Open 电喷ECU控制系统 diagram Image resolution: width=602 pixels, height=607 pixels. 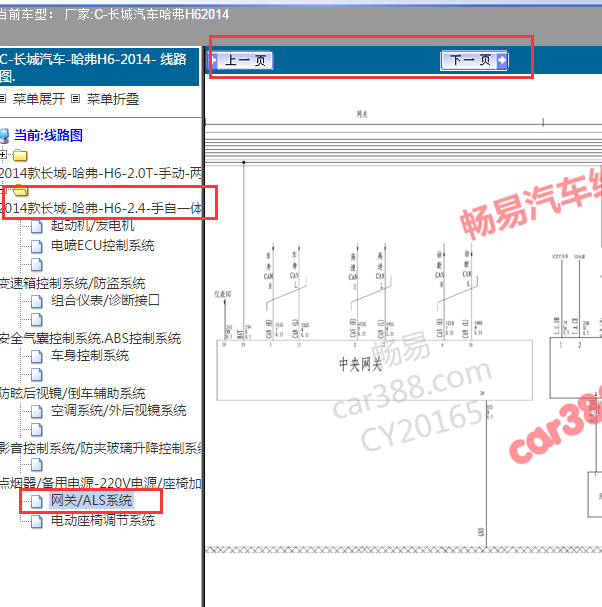click(x=103, y=245)
